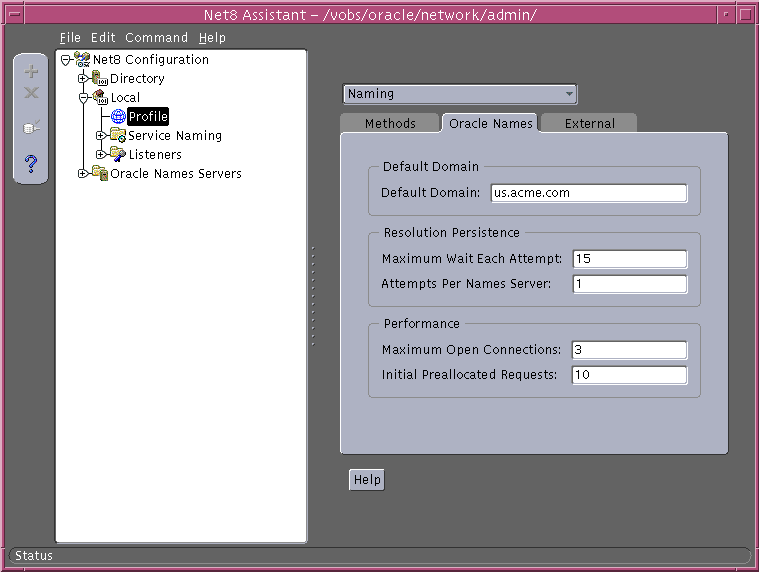Collapse the Local tree node

[x=83, y=98]
